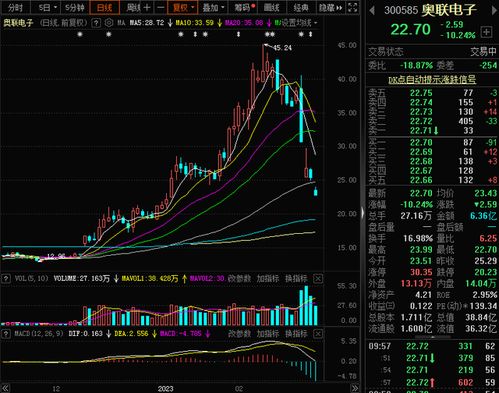Open the DK点自动提示涨跌信号 link

click(432, 80)
